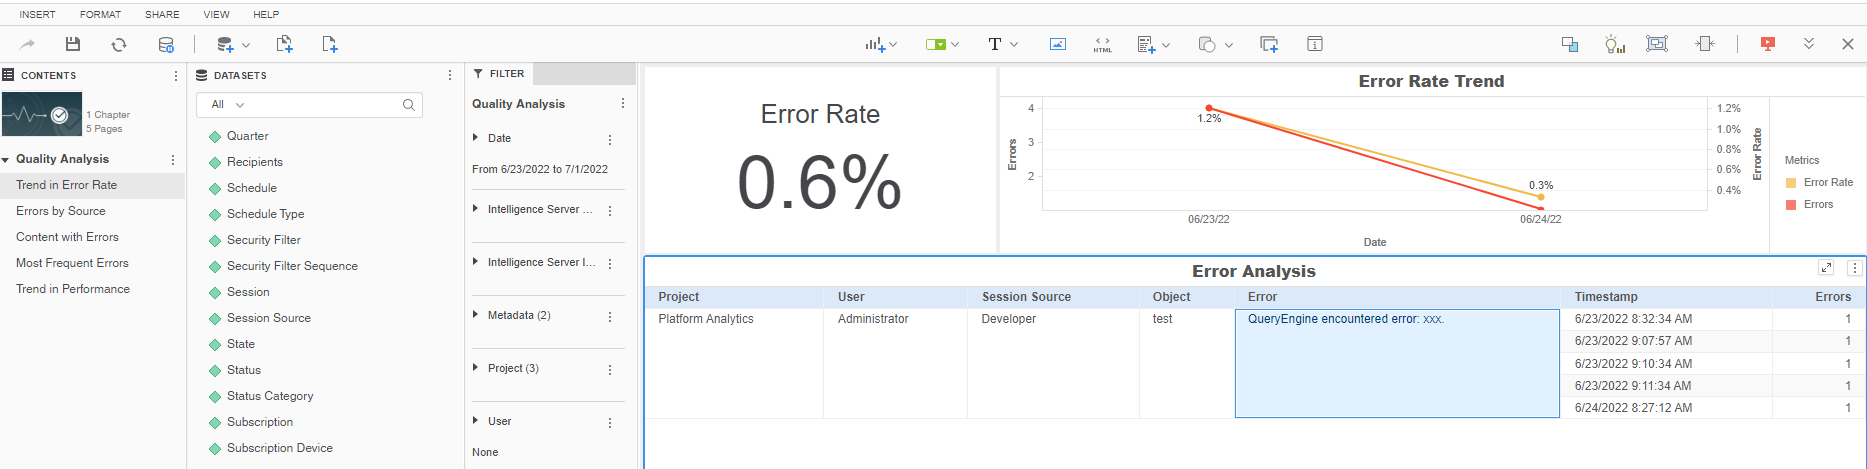
Task: Expand the Project (3) filter
Action: pos(475,368)
